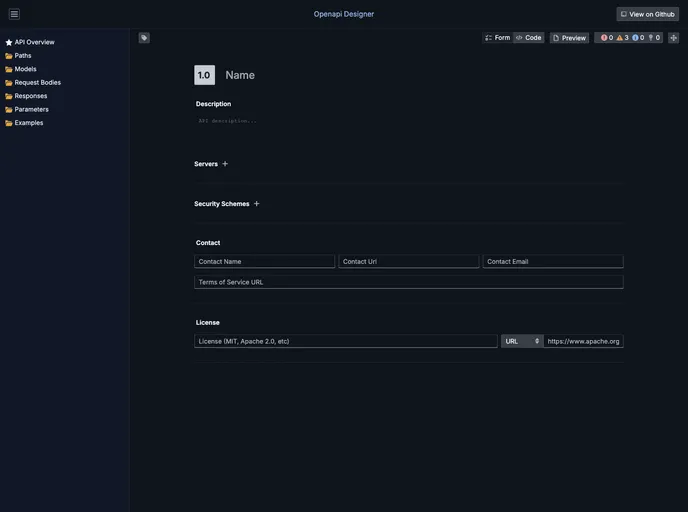Focus the License name field

346,341
